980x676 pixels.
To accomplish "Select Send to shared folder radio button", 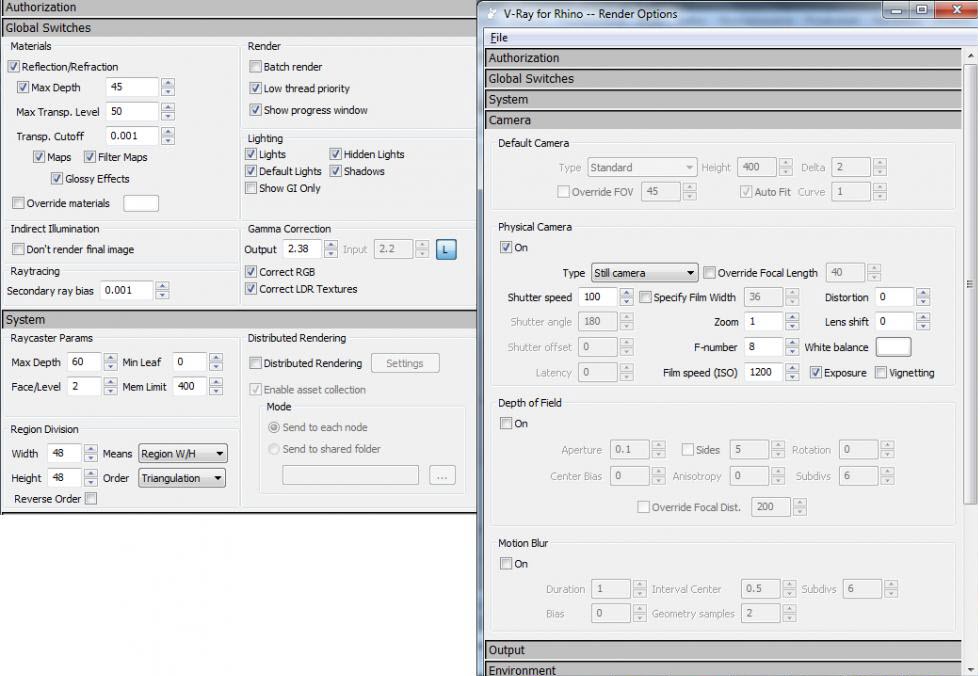I will click(274, 449).
